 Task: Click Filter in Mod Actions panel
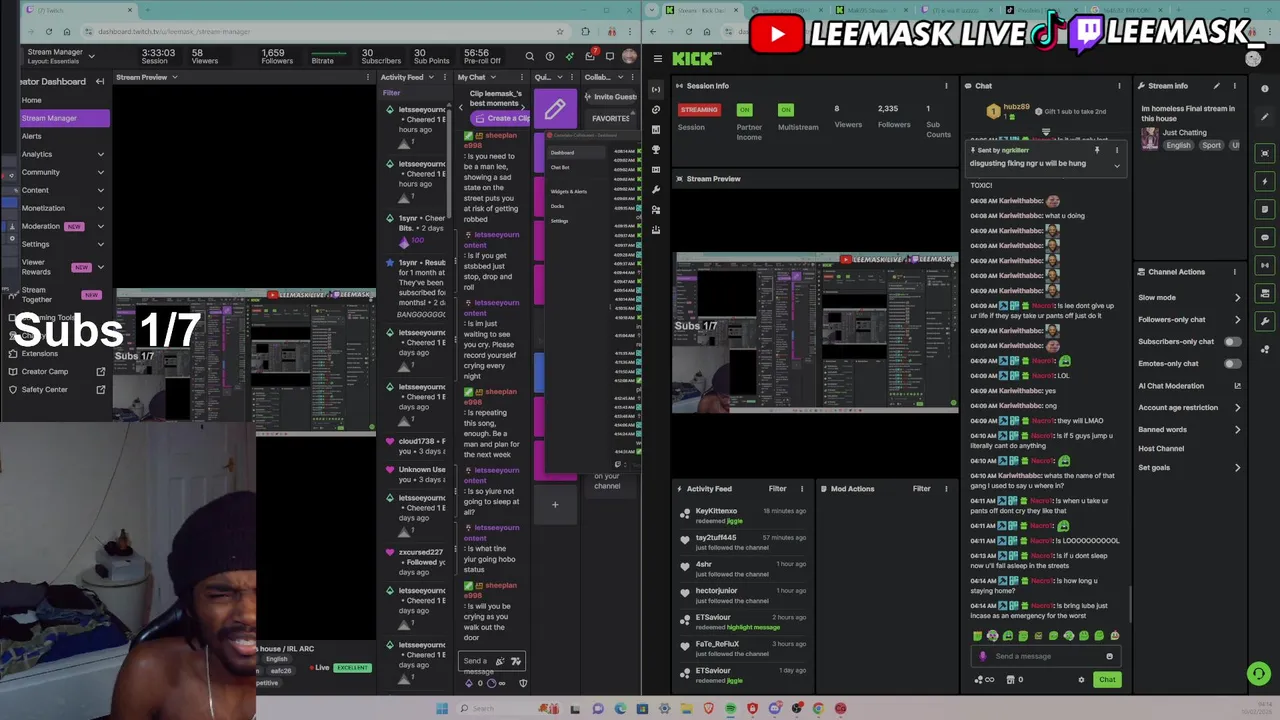921,489
